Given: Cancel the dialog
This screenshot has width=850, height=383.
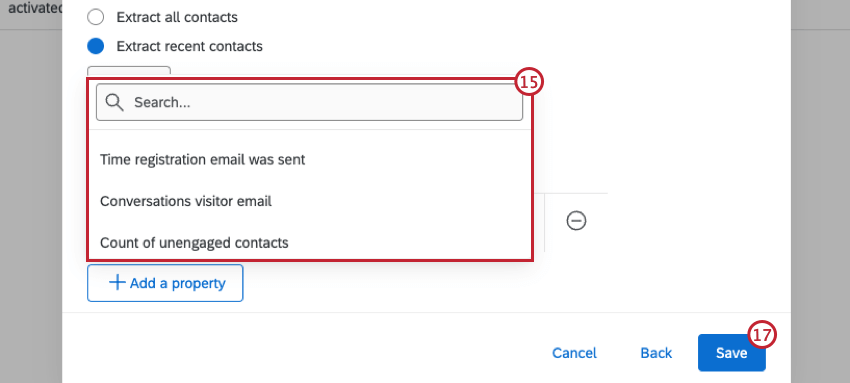Looking at the screenshot, I should [x=574, y=353].
